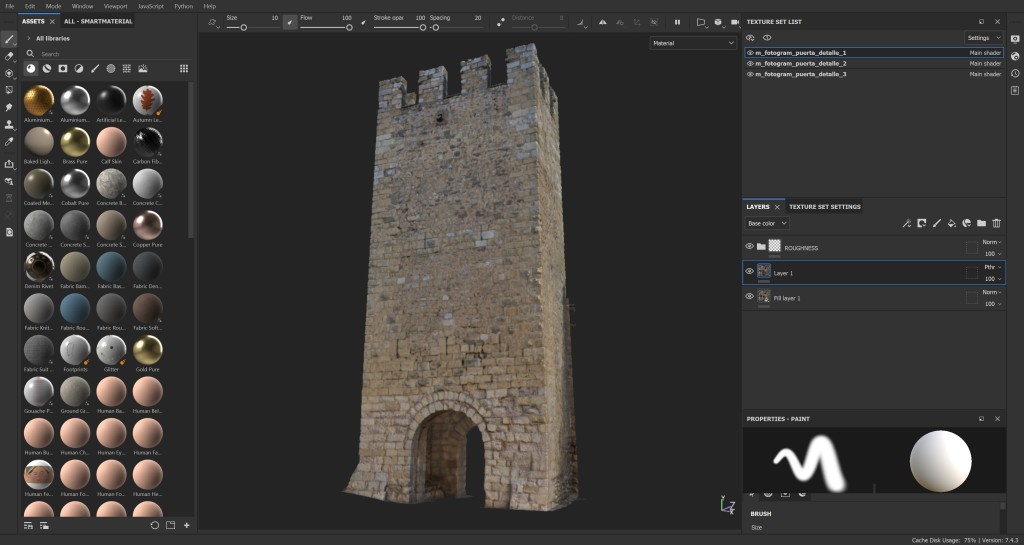Create a new folder in Layers panel
This screenshot has height=545, width=1024.
(981, 223)
